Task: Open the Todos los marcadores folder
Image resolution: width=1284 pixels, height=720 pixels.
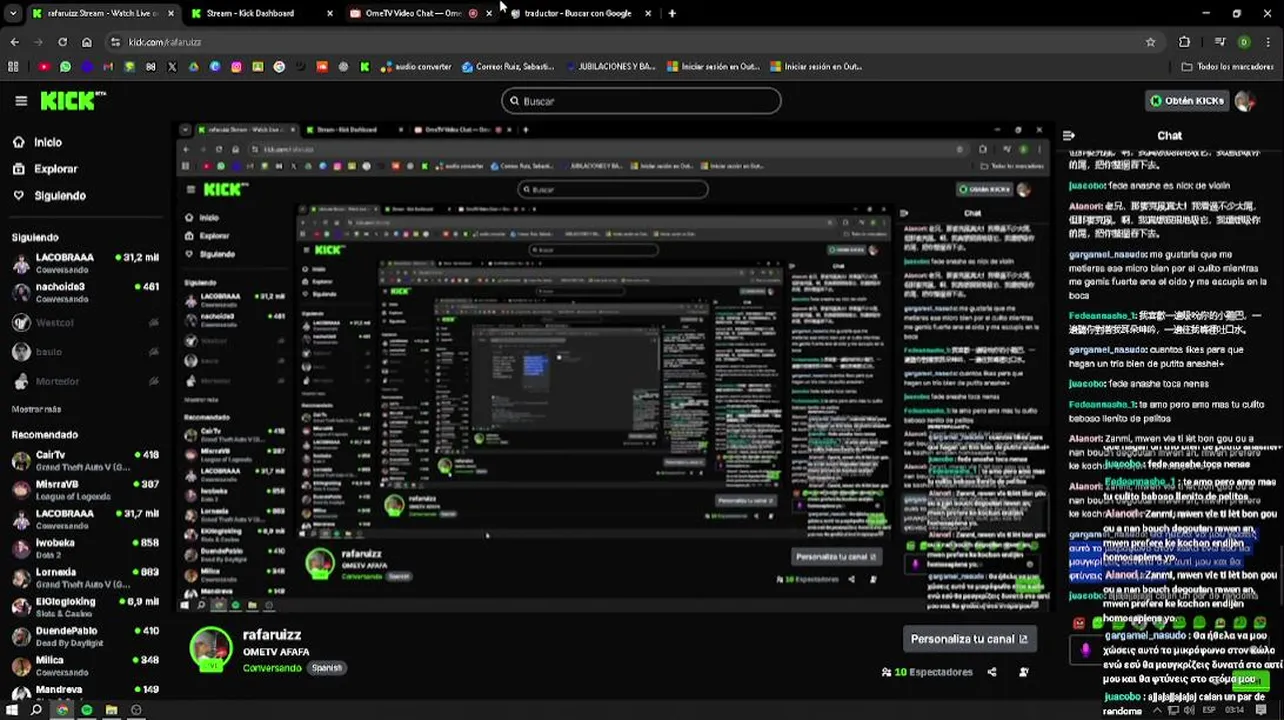Action: point(1228,67)
